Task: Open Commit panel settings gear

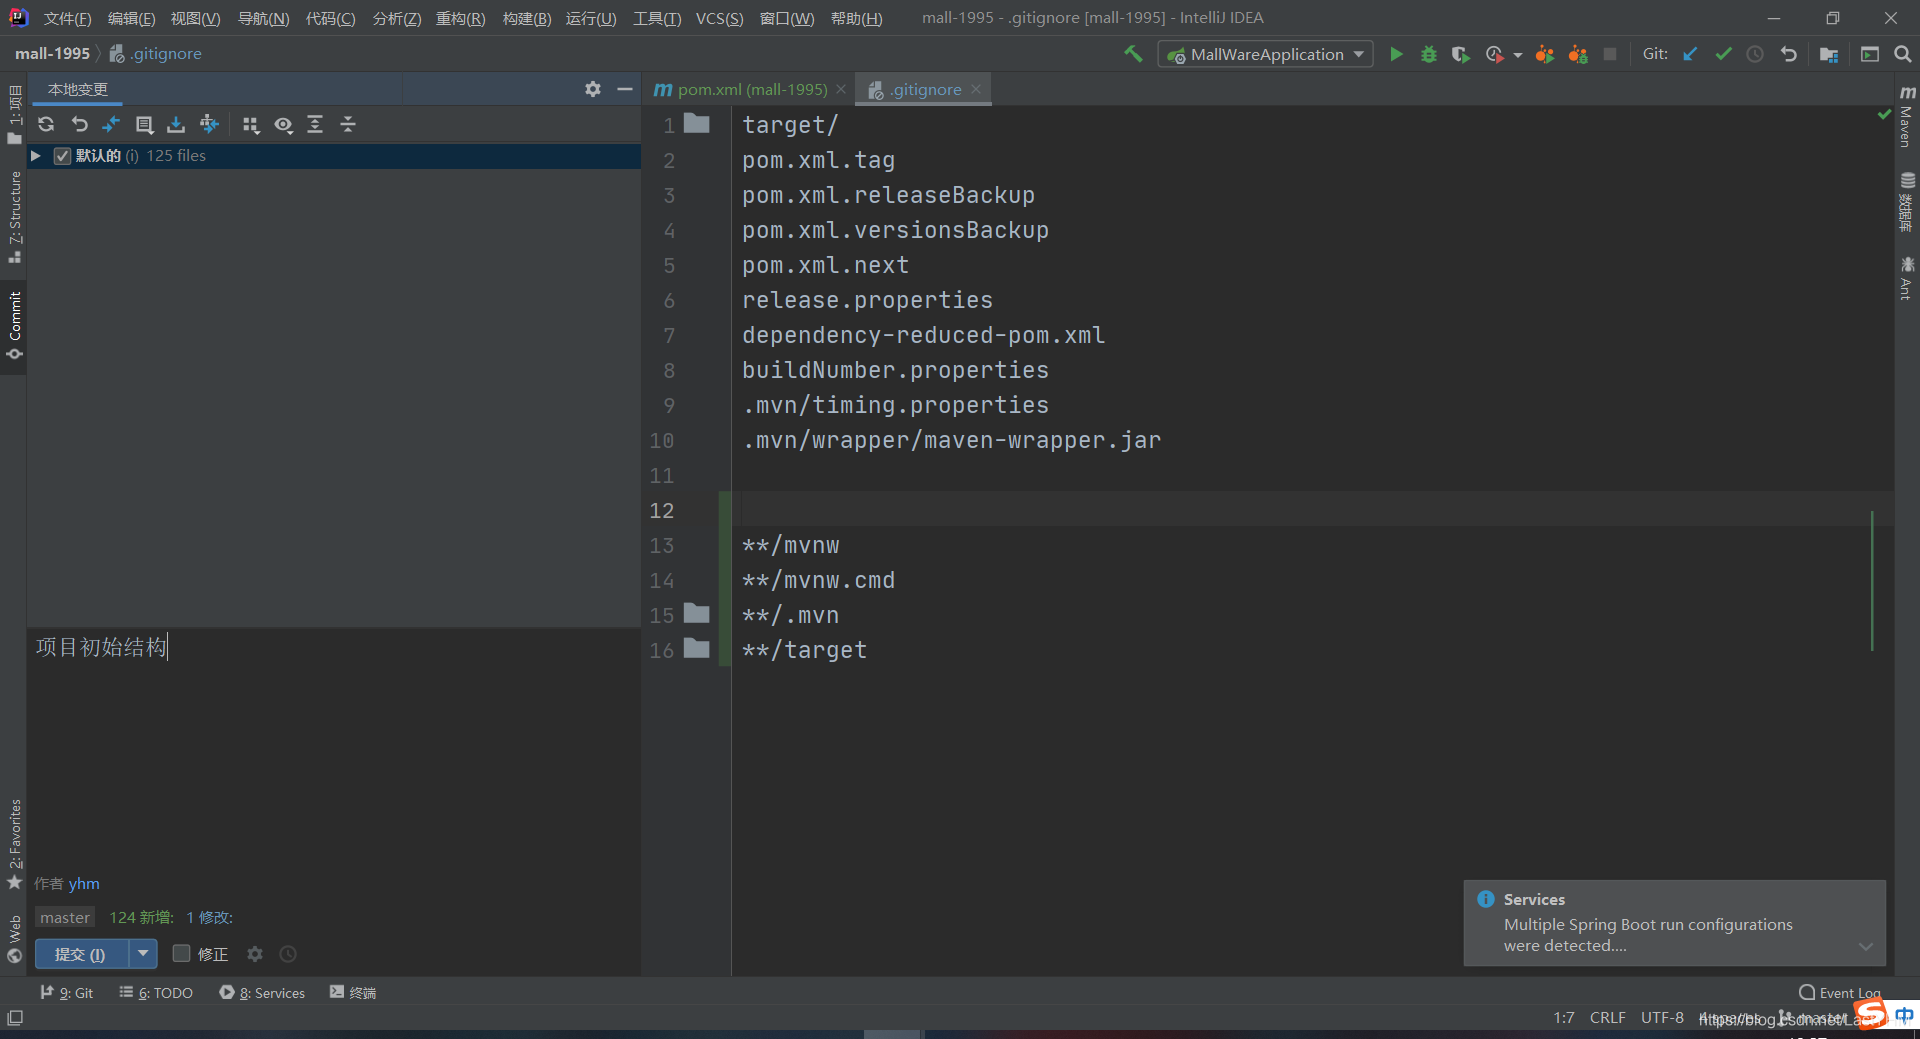Action: click(x=593, y=89)
